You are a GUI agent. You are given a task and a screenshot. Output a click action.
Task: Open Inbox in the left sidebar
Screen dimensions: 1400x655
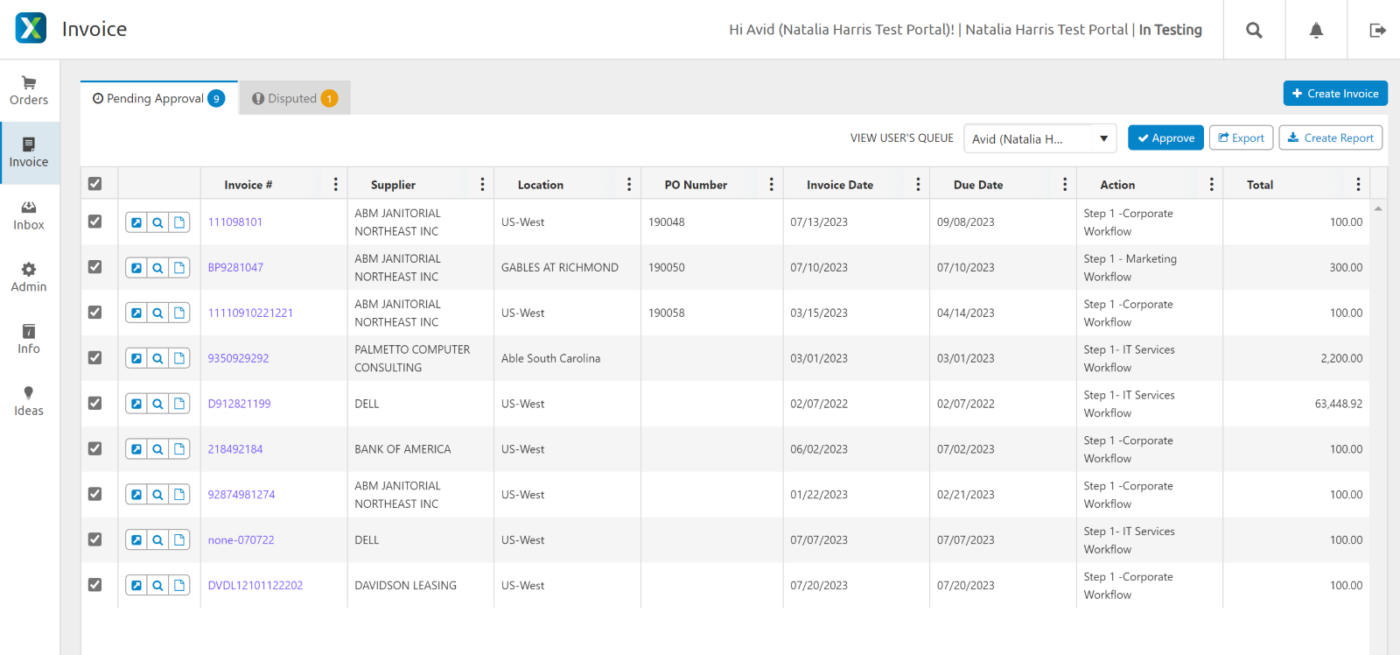[29, 215]
